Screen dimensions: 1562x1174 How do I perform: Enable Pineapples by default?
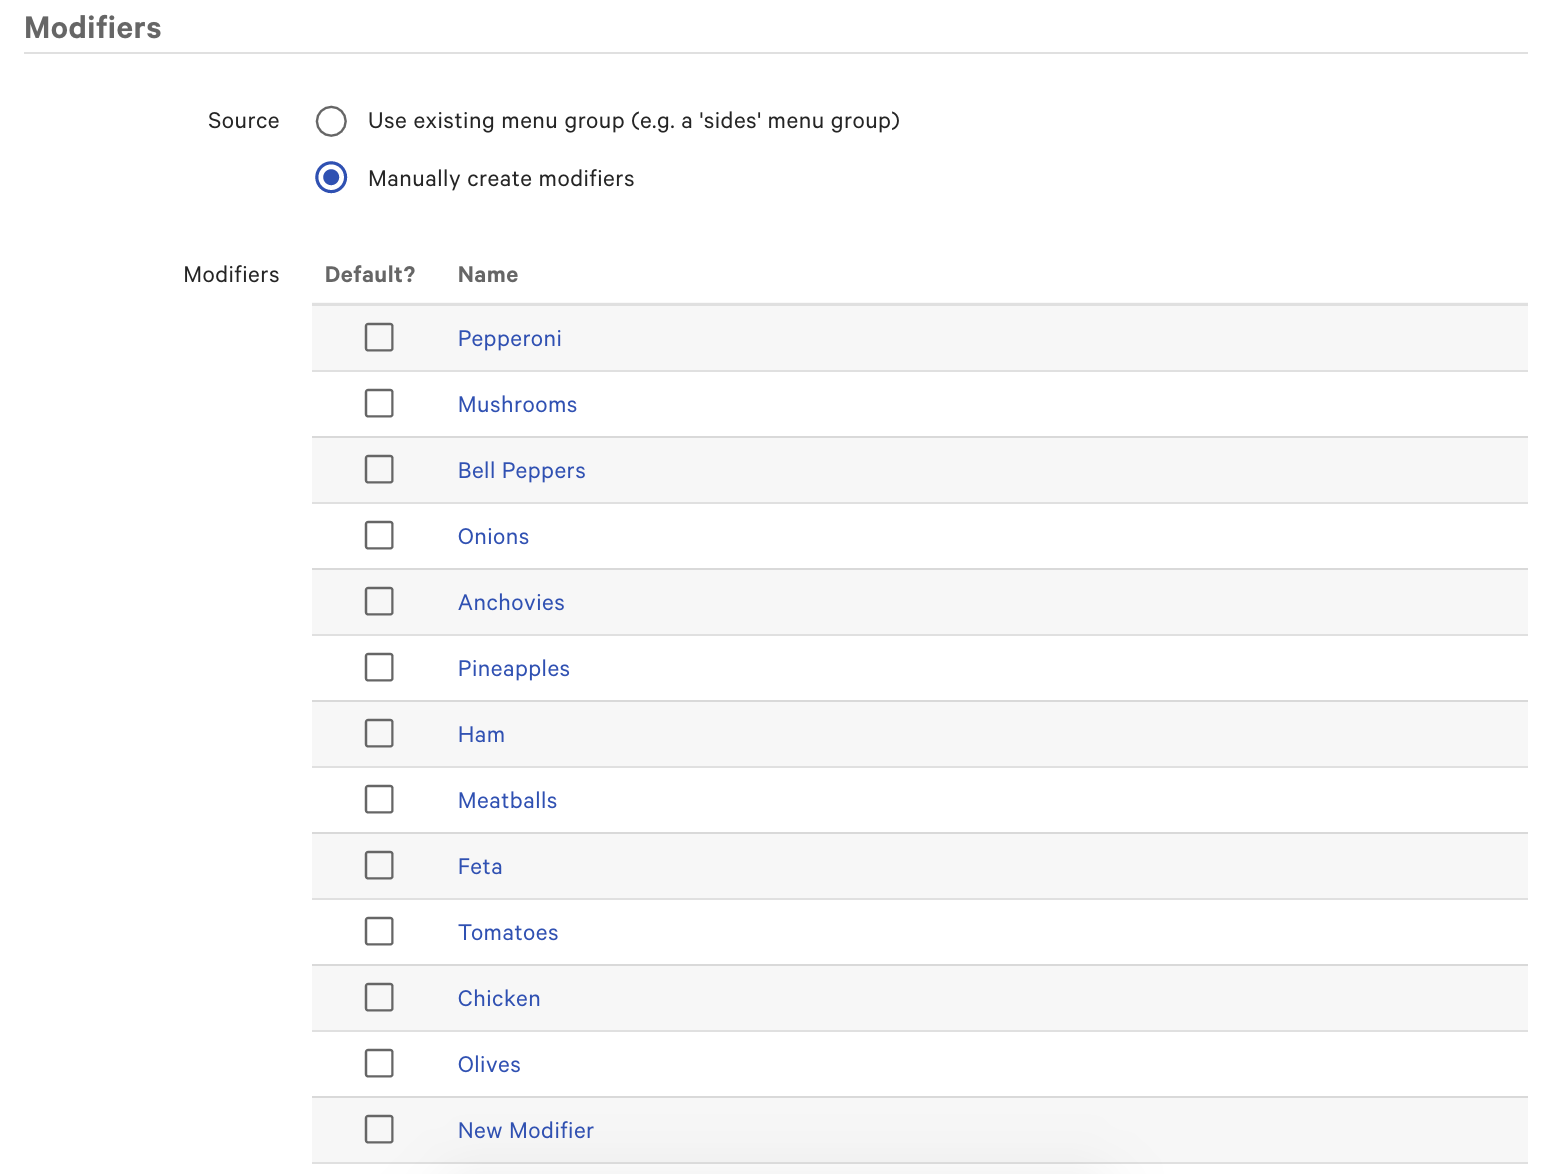click(x=379, y=667)
